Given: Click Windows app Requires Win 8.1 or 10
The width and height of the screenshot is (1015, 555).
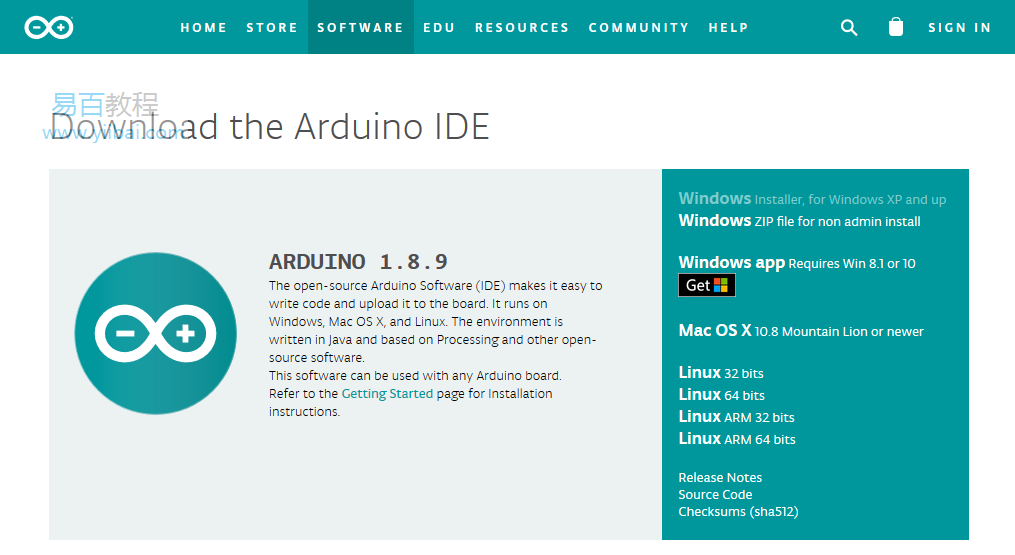Looking at the screenshot, I should tap(797, 263).
